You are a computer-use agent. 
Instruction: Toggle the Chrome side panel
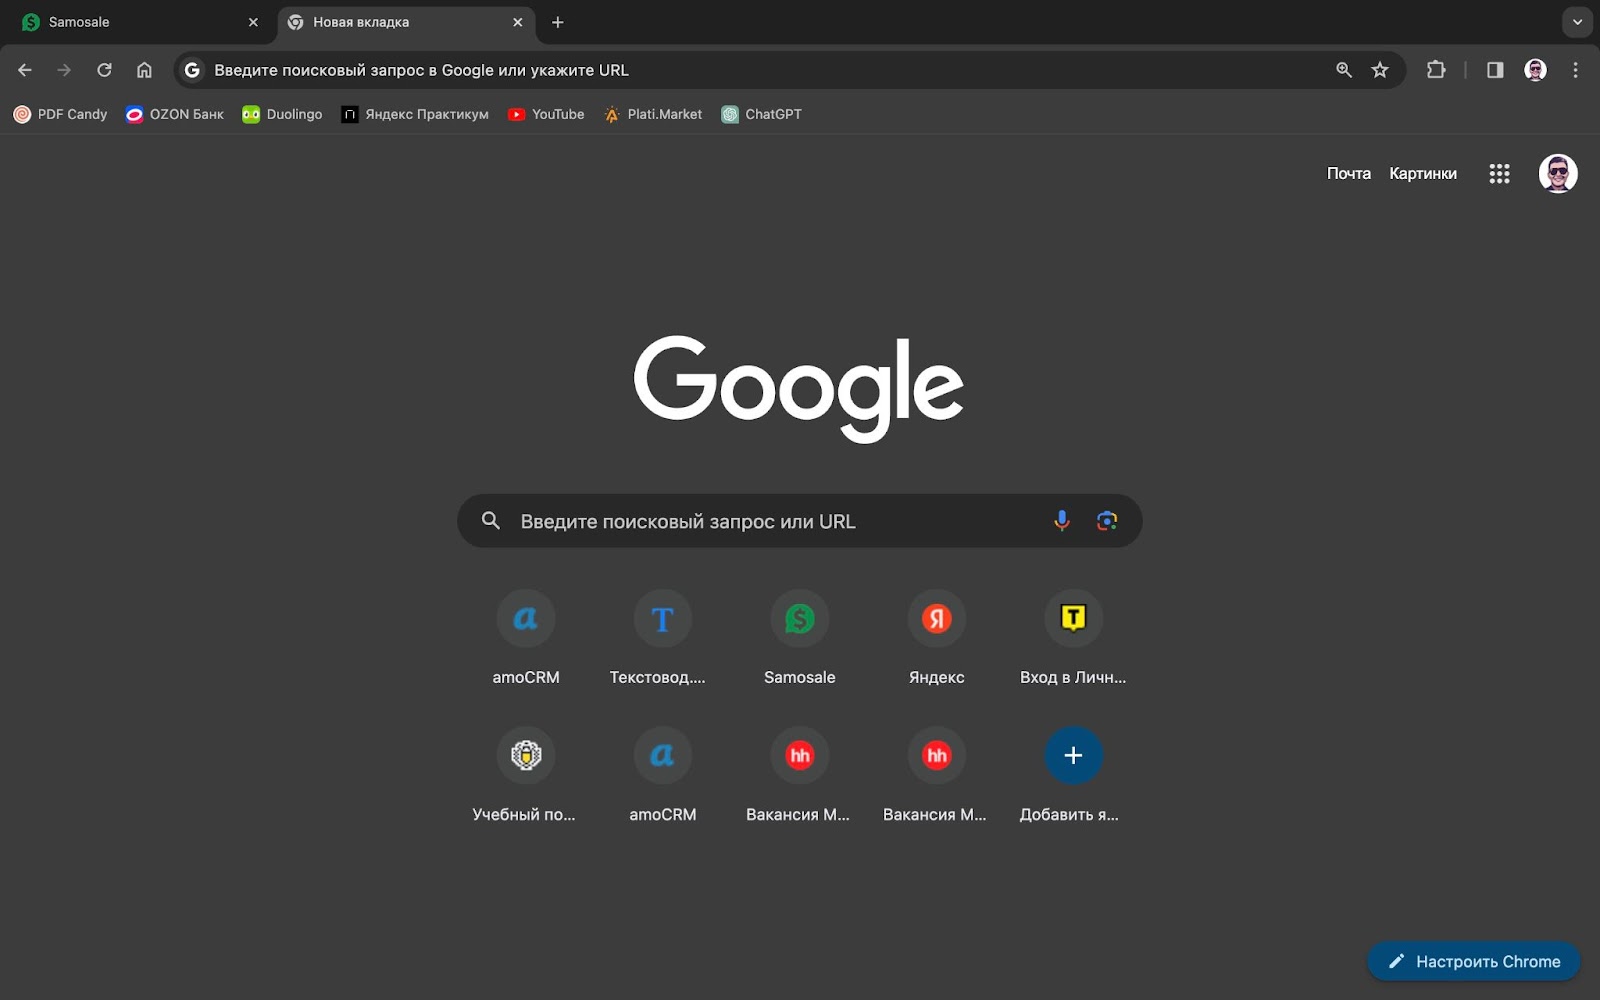click(1495, 70)
